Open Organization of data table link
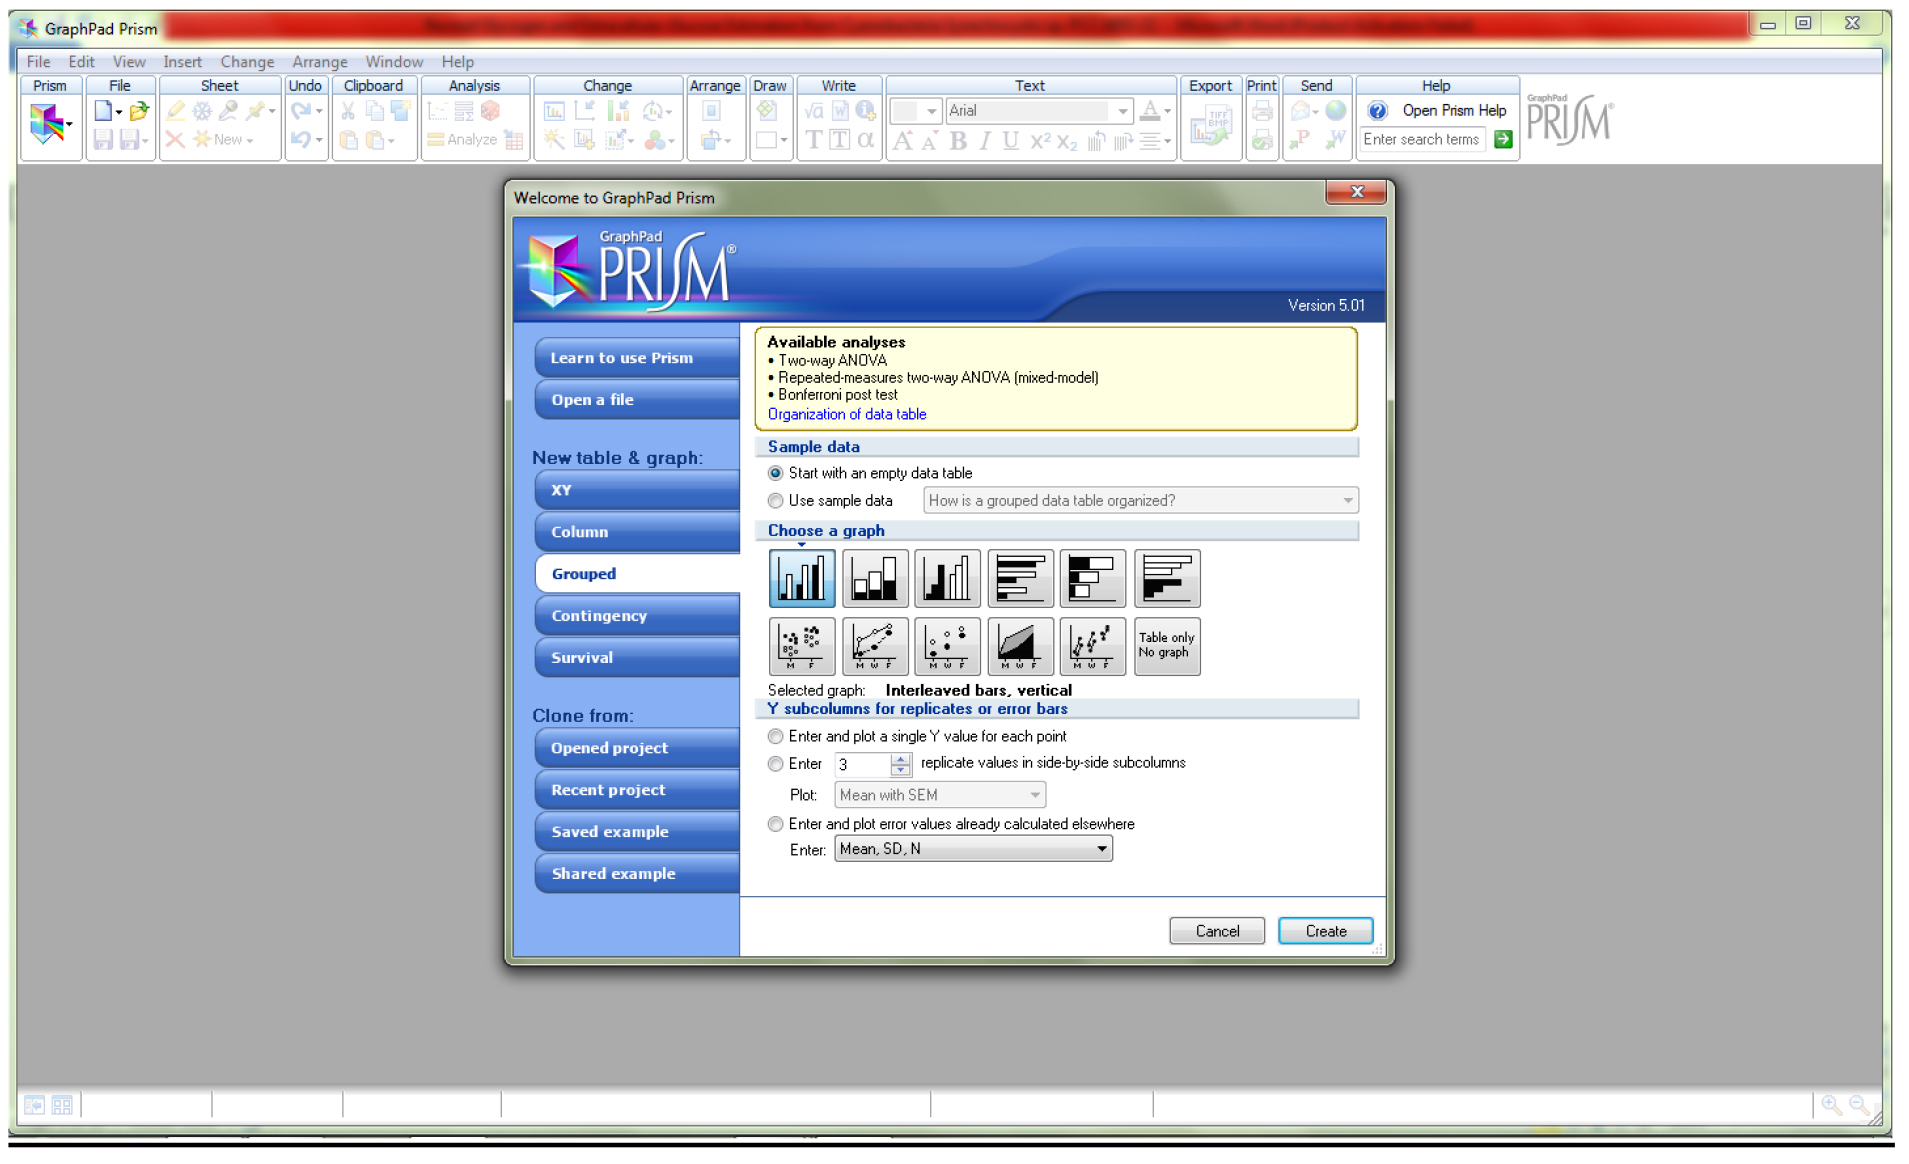 pyautogui.click(x=847, y=414)
